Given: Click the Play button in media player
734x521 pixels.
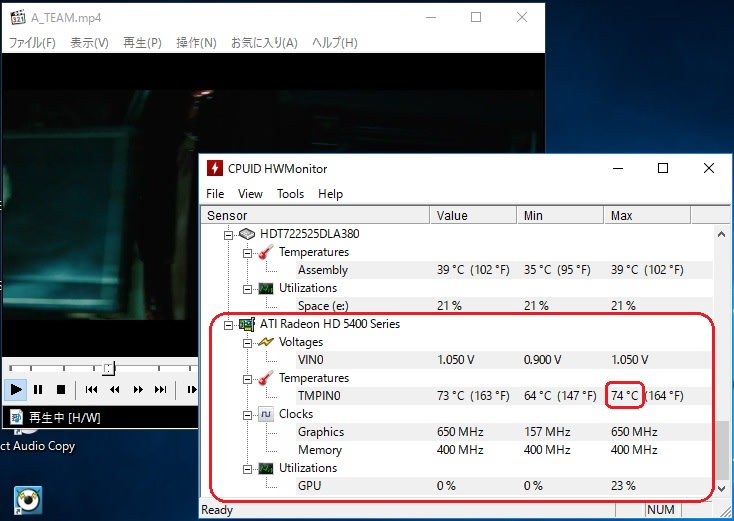Looking at the screenshot, I should point(15,389).
